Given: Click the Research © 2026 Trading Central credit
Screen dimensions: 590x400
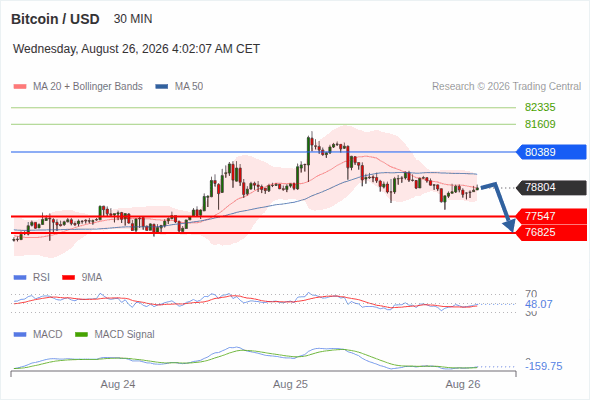Looking at the screenshot, I should [506, 87].
